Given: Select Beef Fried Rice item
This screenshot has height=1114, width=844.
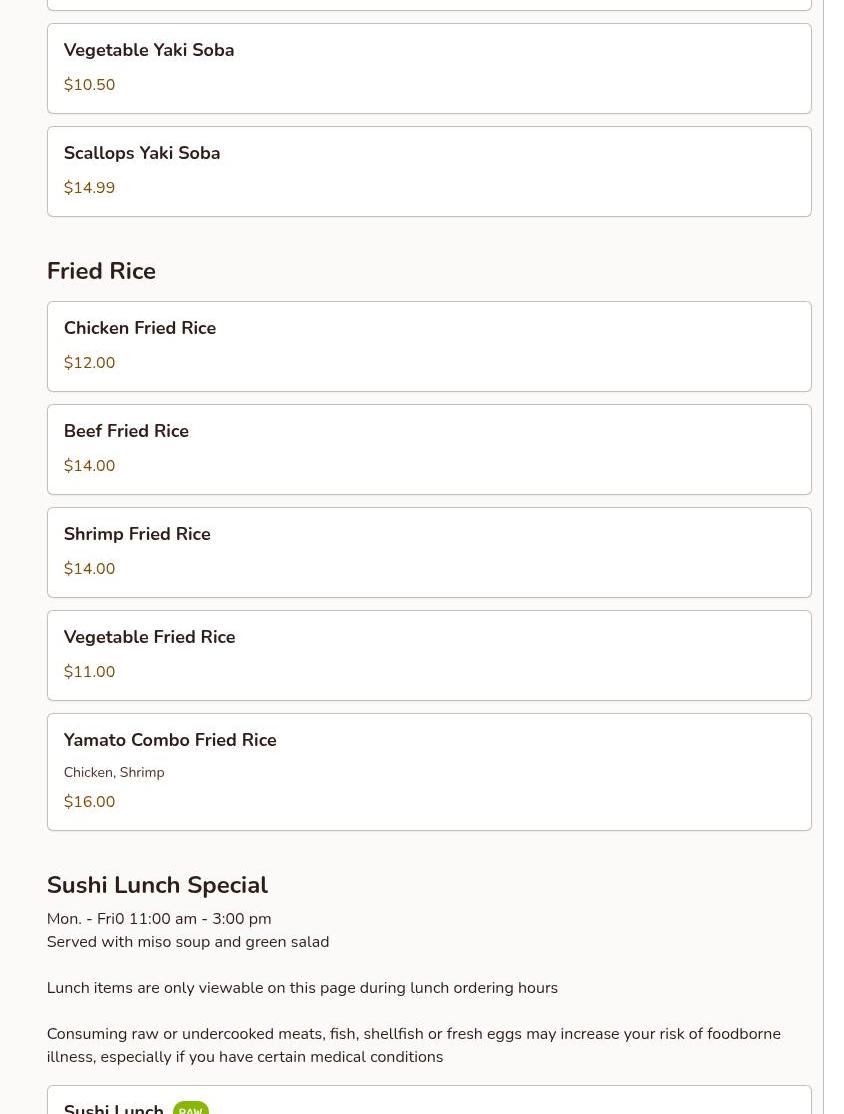Looking at the screenshot, I should click(429, 449).
